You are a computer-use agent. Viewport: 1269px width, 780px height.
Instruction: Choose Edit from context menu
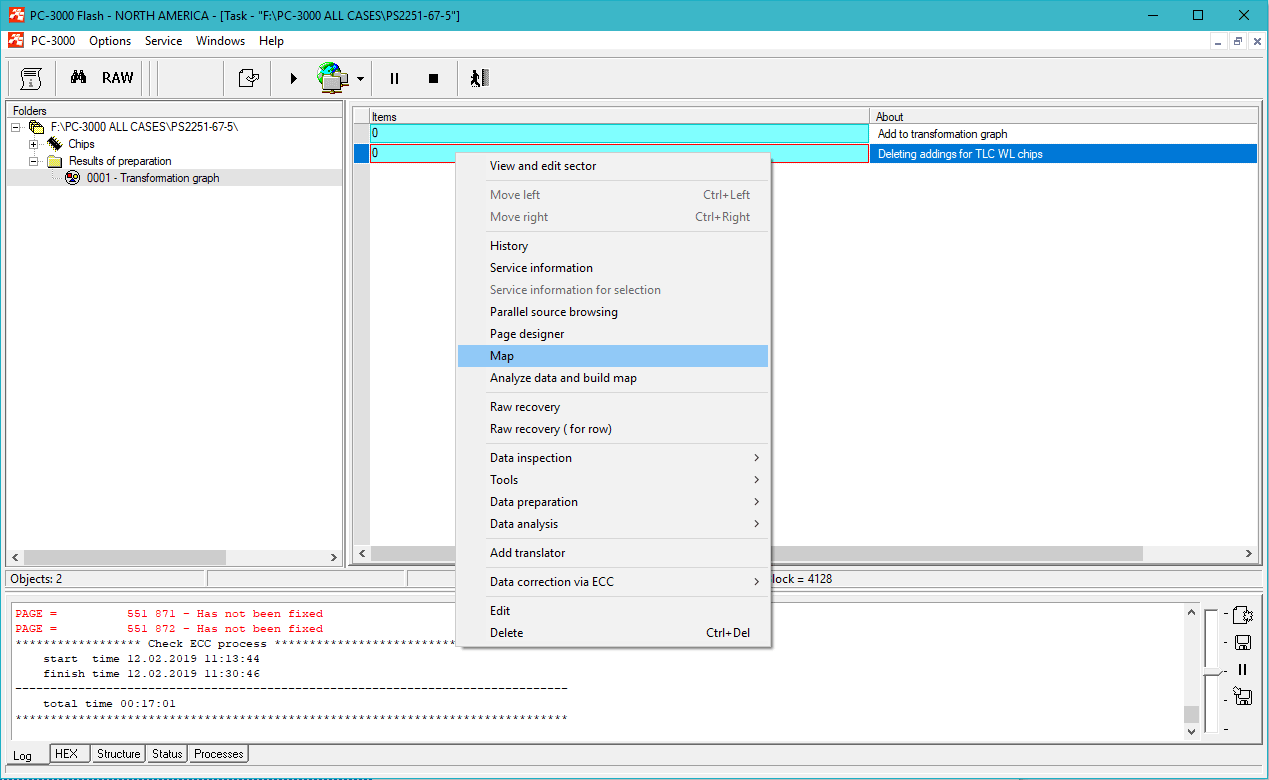pyautogui.click(x=613, y=611)
